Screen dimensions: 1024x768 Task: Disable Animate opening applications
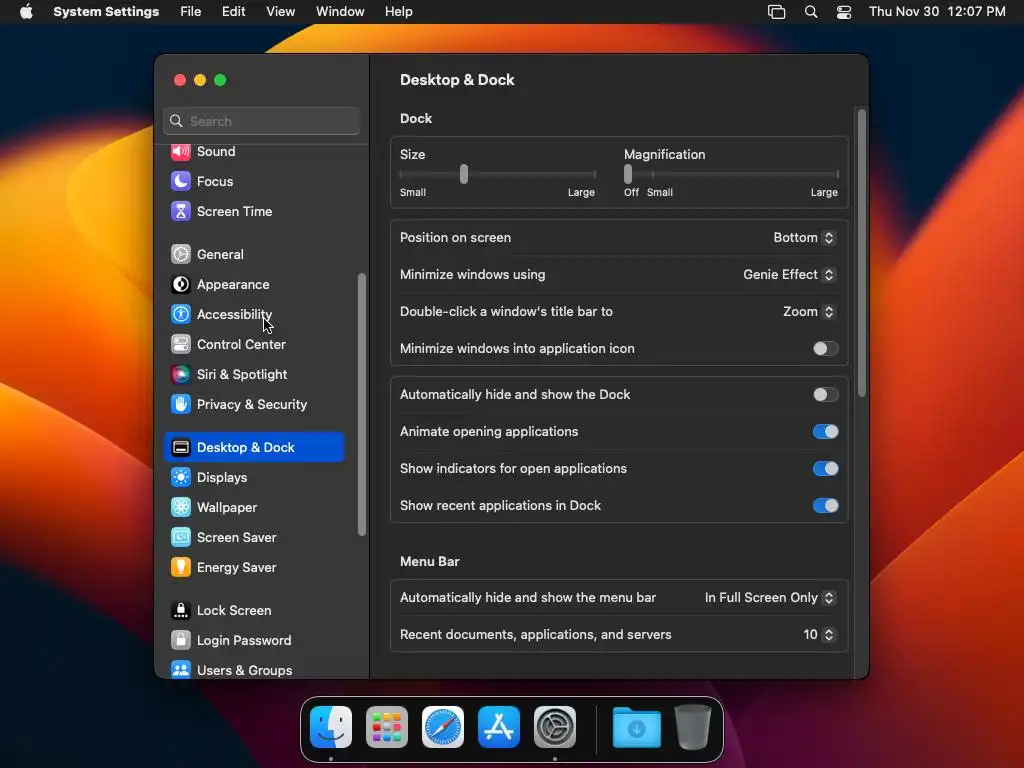(825, 432)
